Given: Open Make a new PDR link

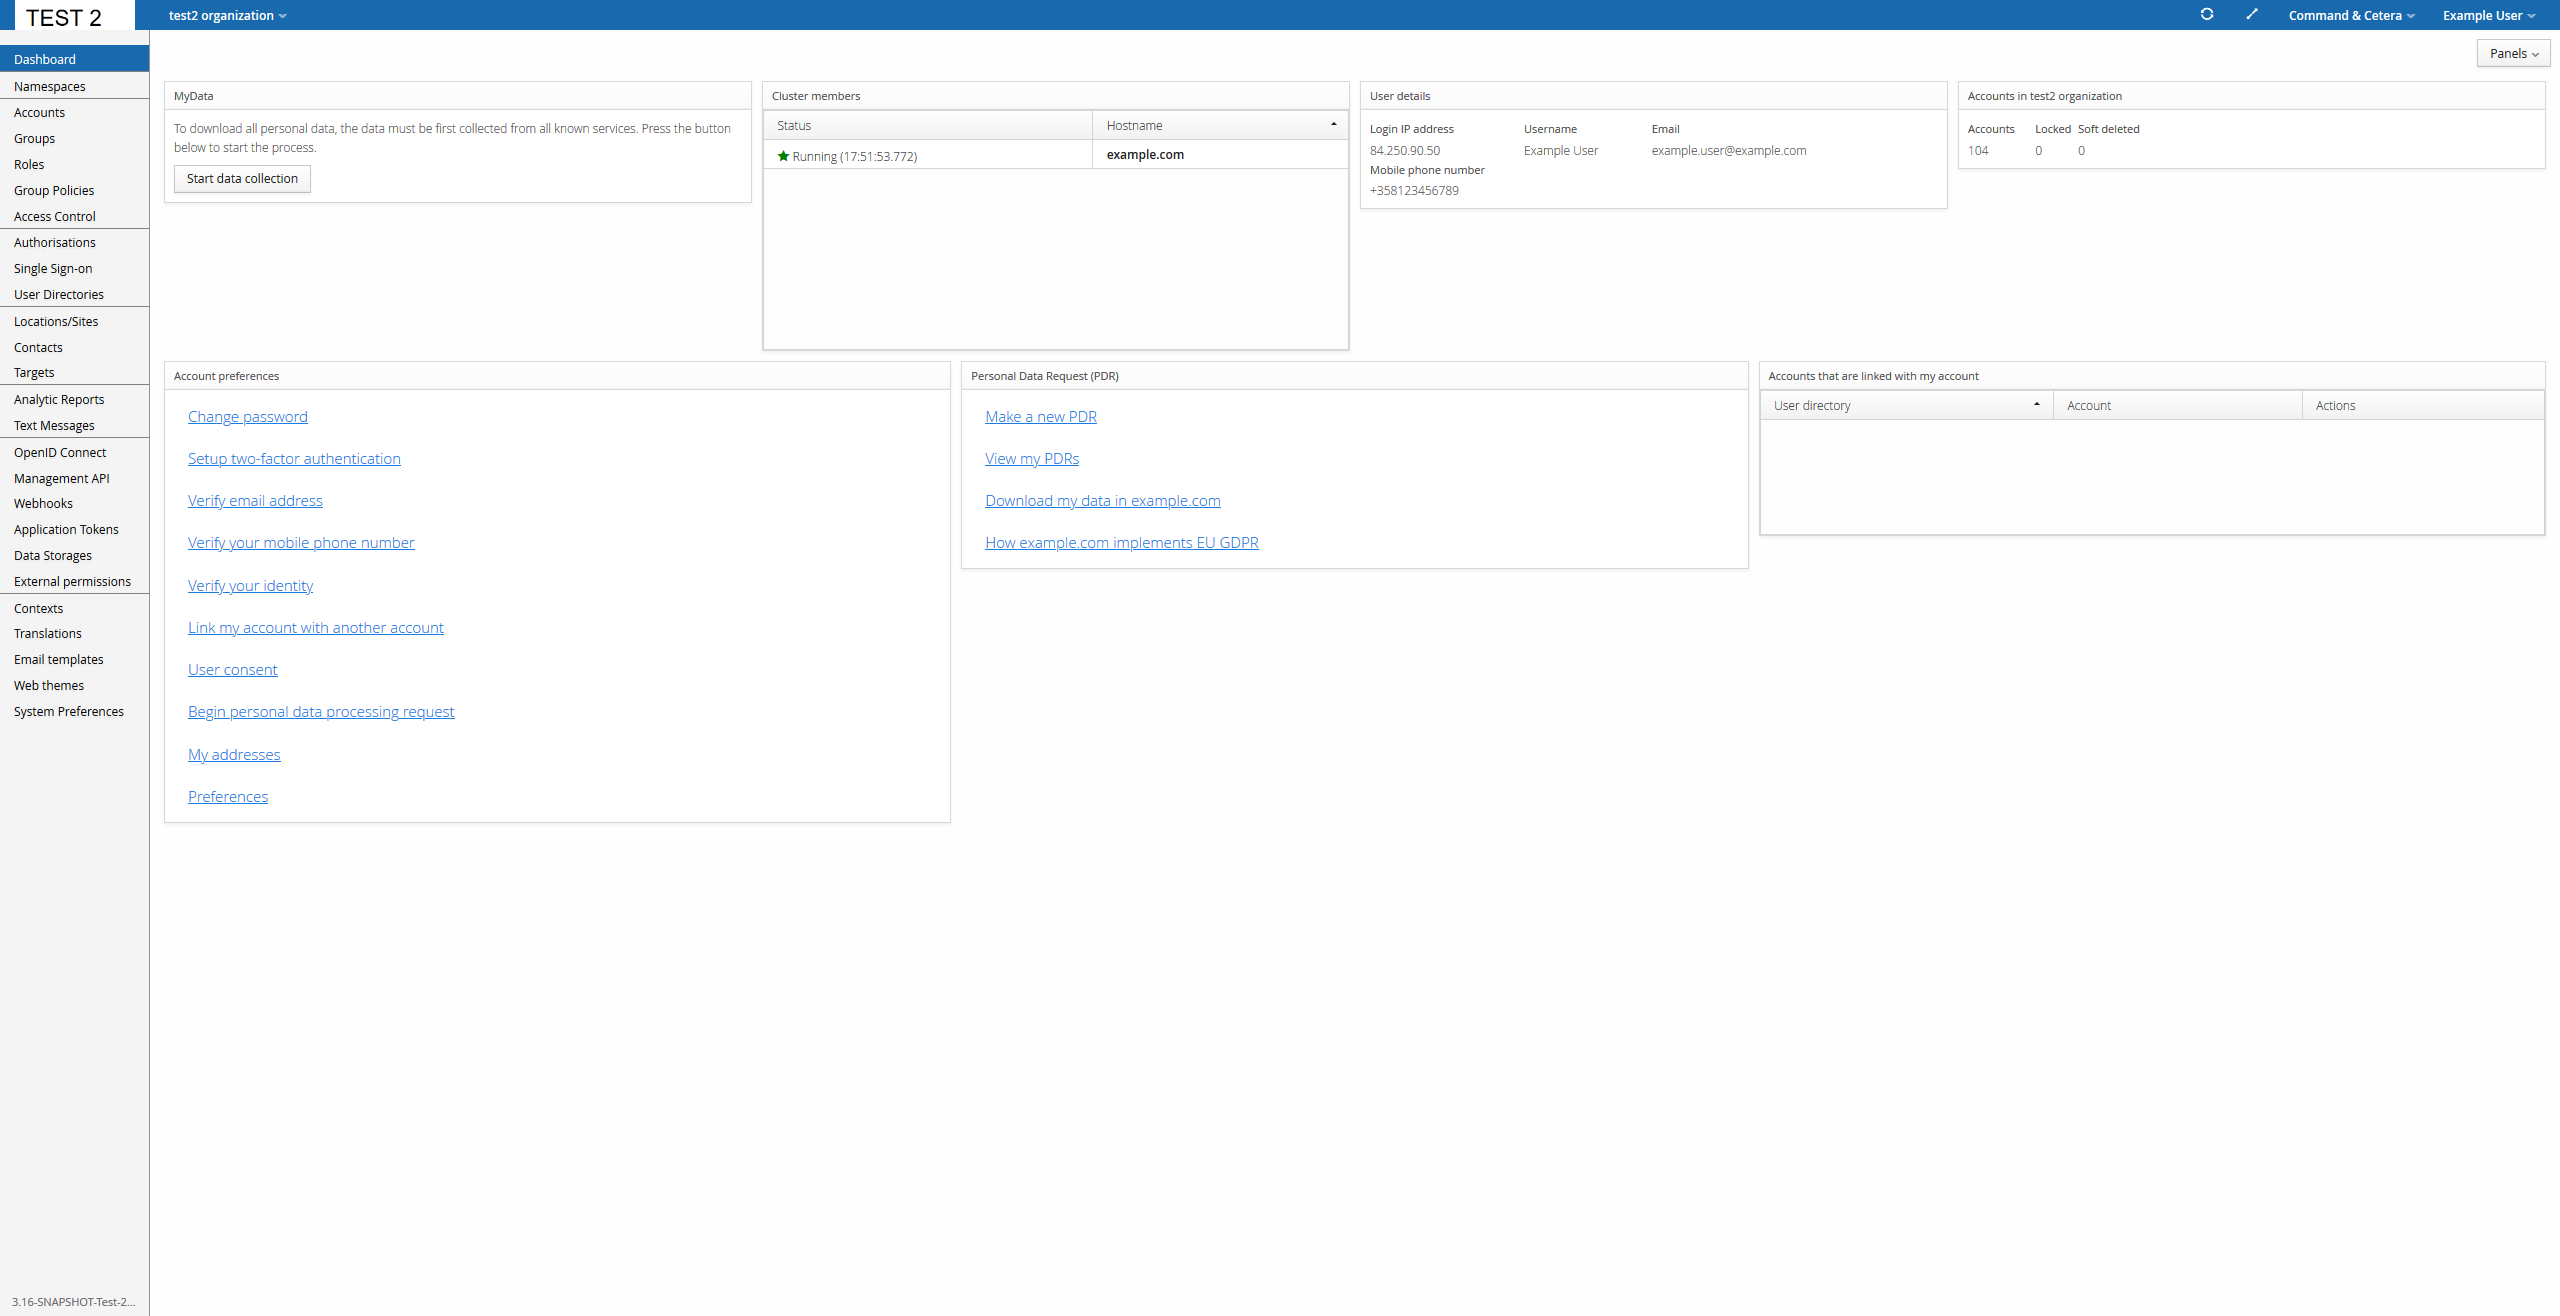Looking at the screenshot, I should (1040, 417).
